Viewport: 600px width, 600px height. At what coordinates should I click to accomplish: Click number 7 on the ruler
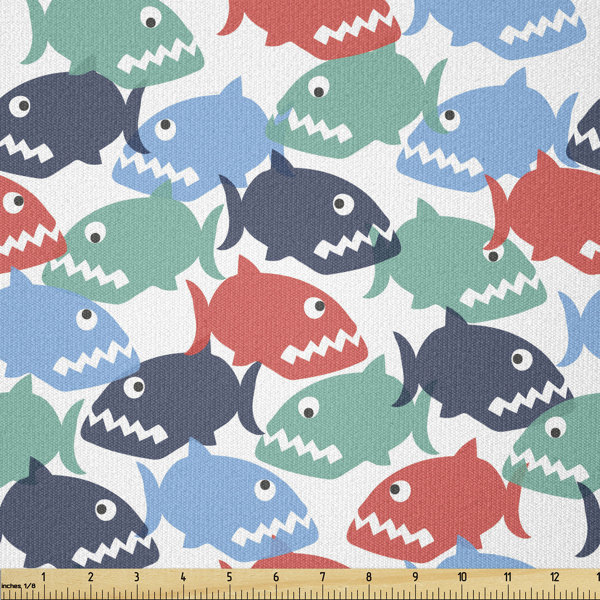pyautogui.click(x=322, y=577)
